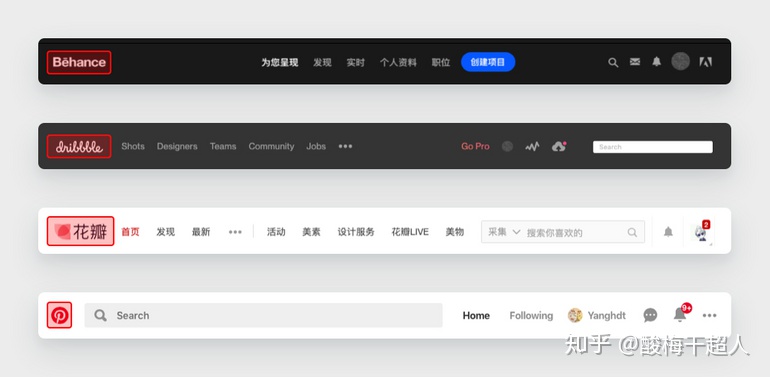Select the Designers menu item on Dribbble
Screen dimensions: 770x377
(x=177, y=146)
